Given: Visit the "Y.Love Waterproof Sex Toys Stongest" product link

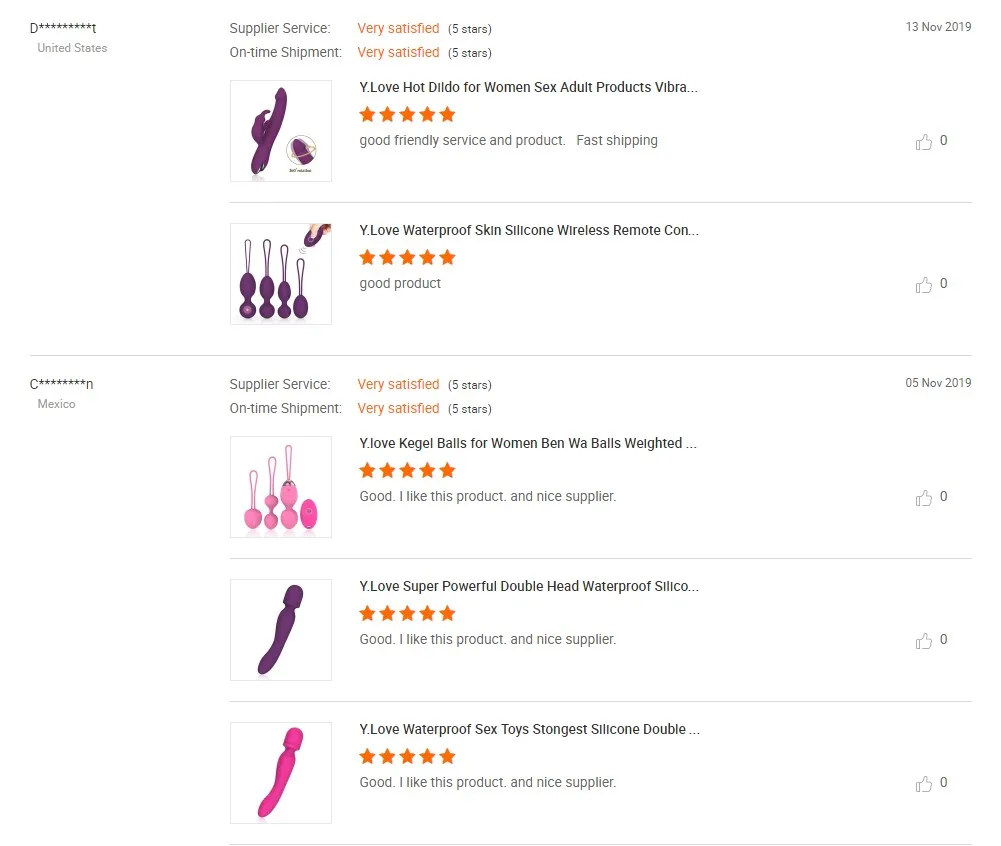Looking at the screenshot, I should coord(528,729).
